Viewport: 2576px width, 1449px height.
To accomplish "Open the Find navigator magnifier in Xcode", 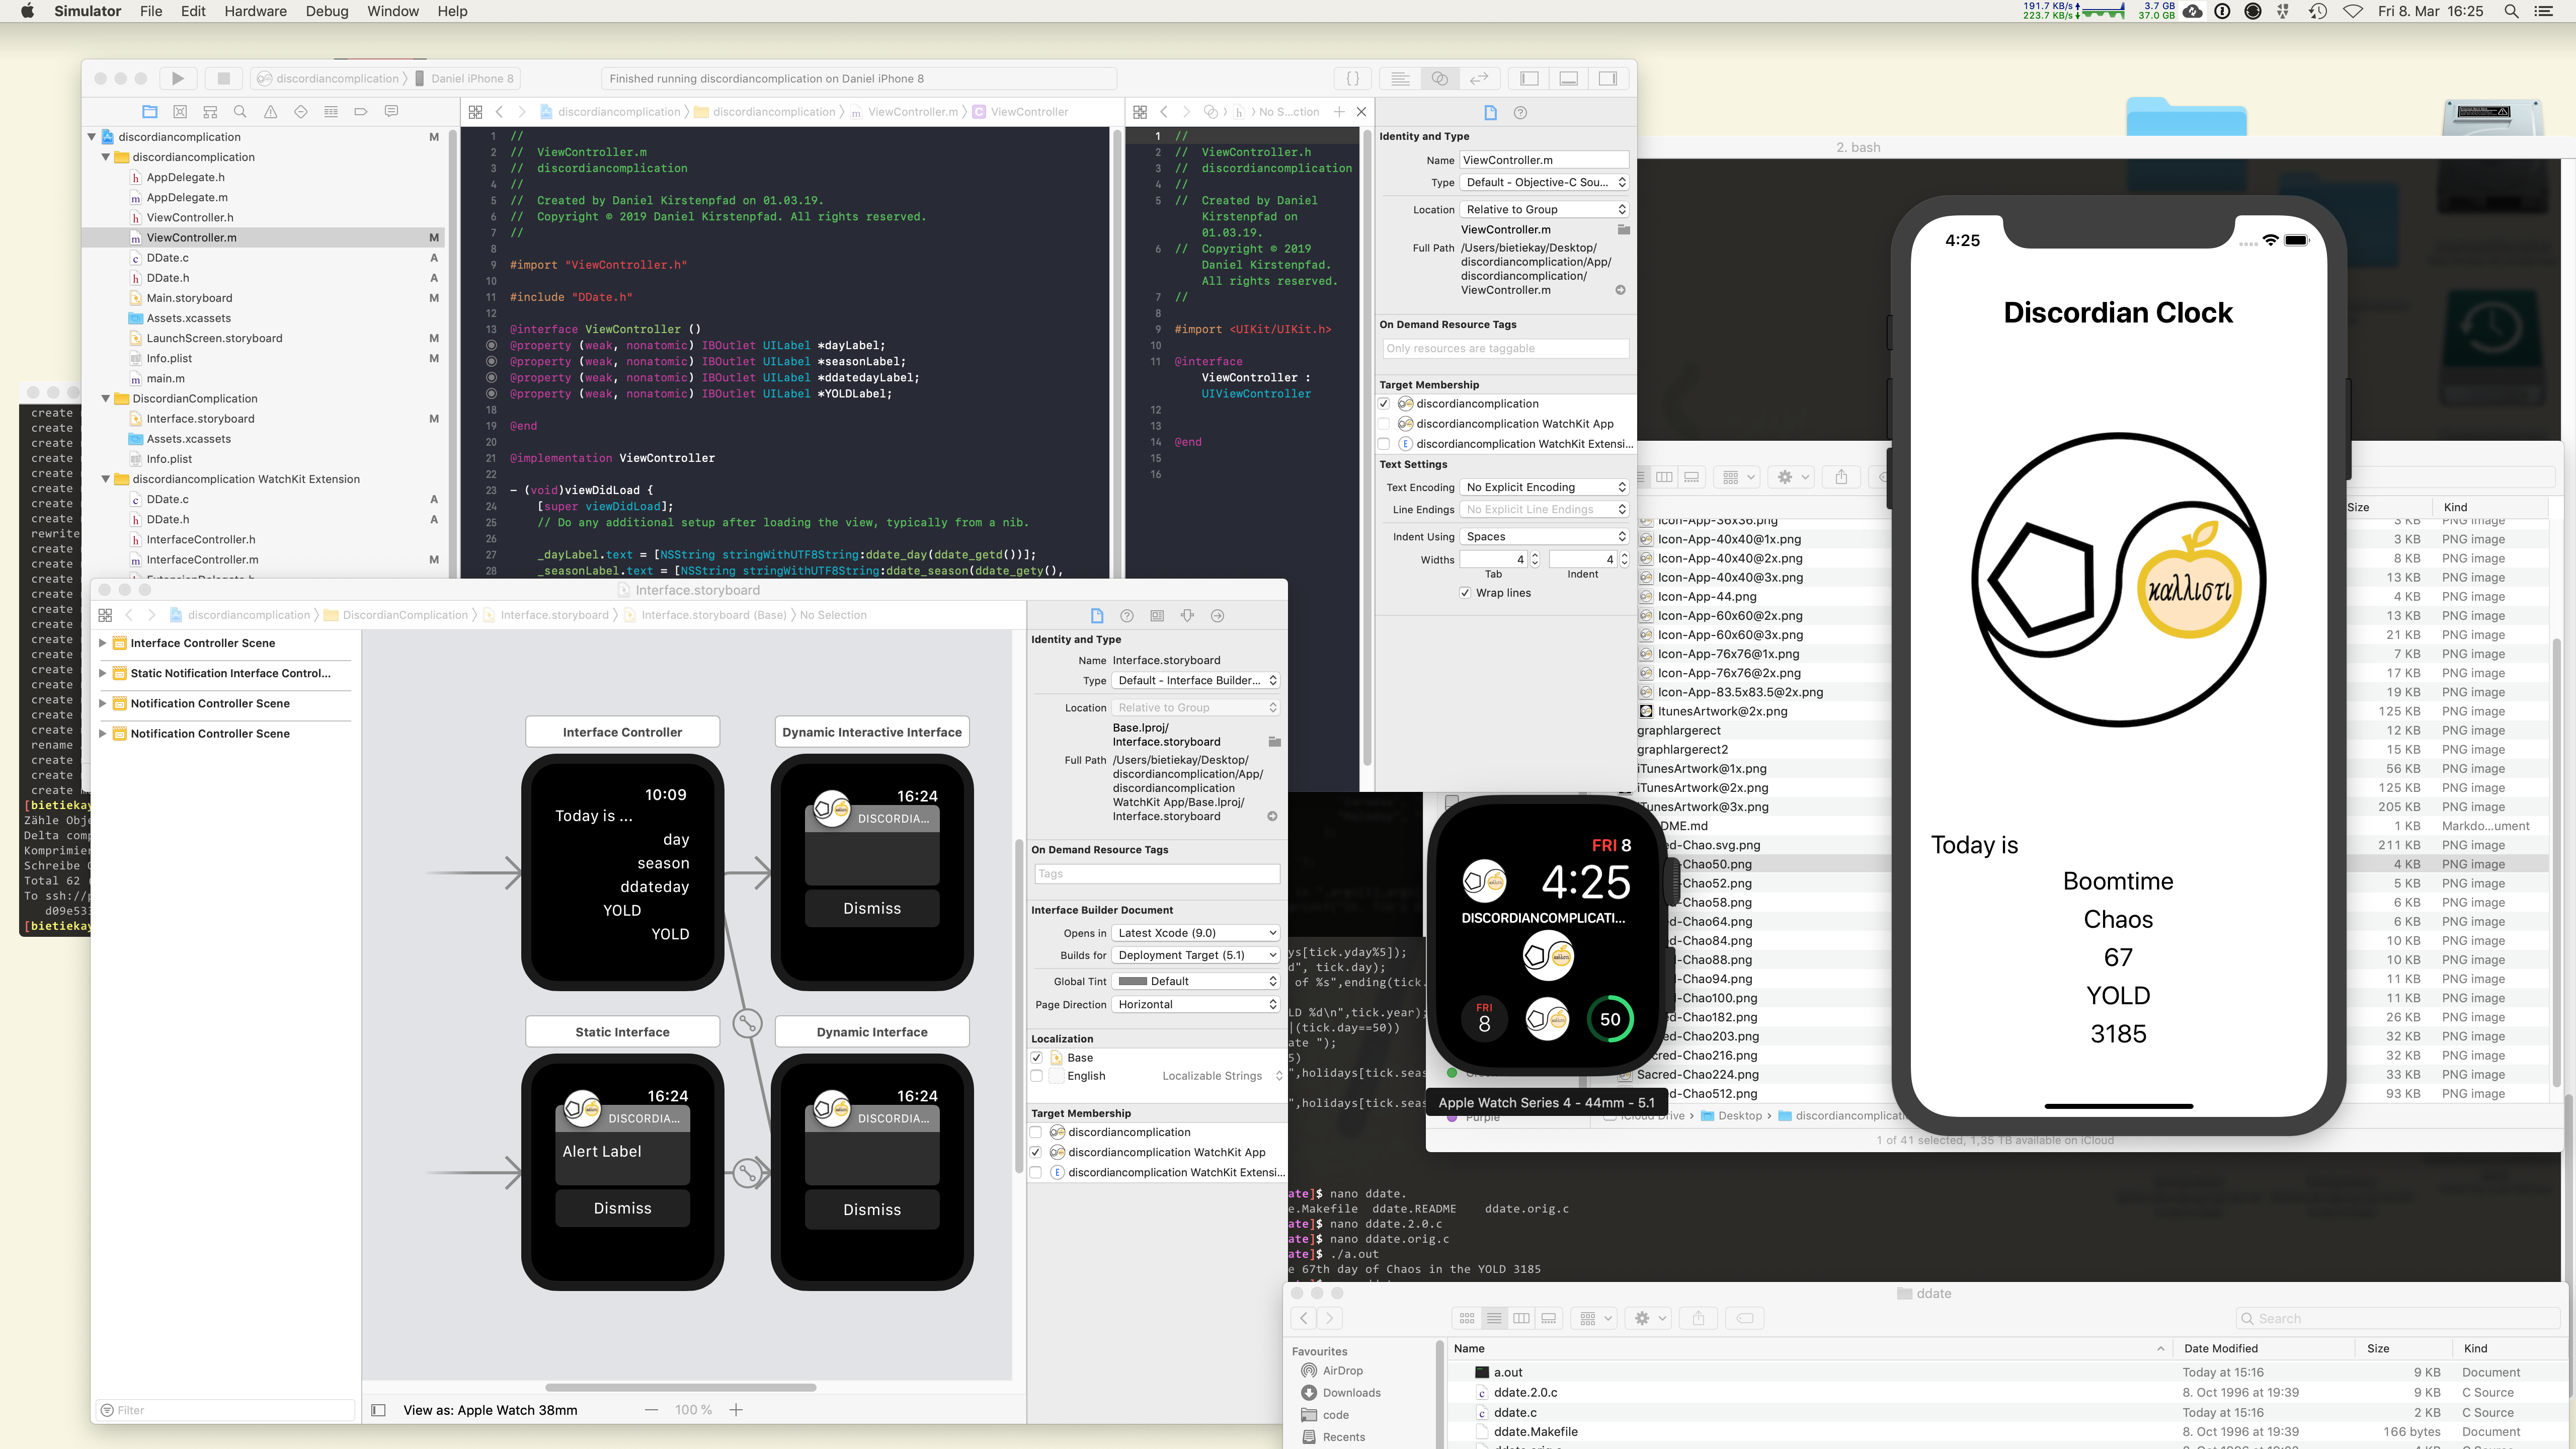I will pos(240,112).
